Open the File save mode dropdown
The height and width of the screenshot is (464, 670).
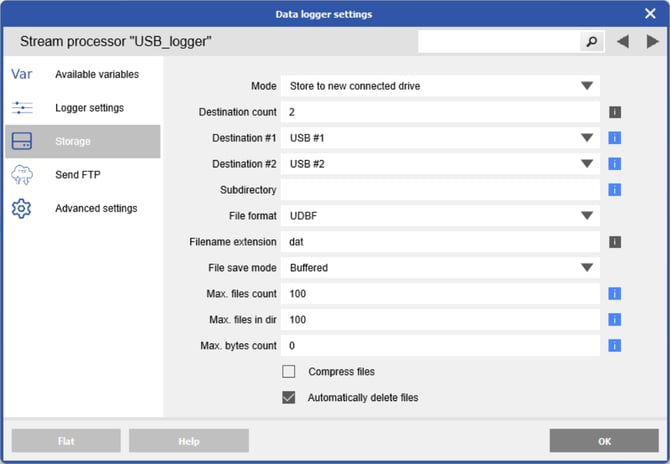coord(587,268)
